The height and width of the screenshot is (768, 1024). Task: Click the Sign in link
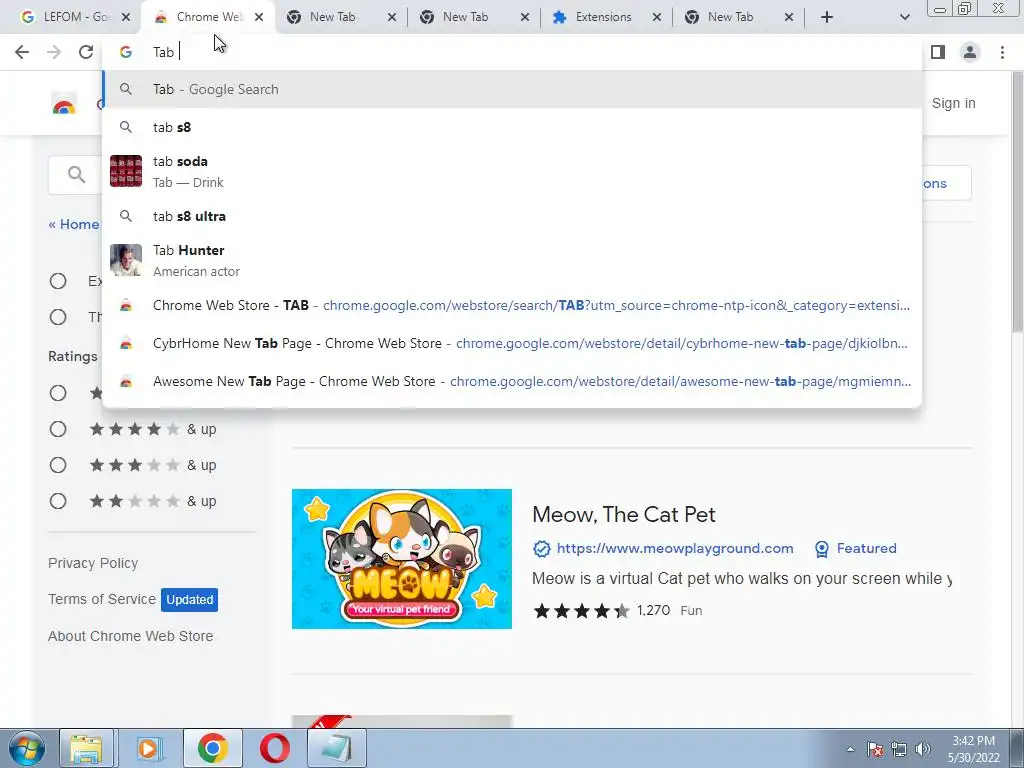tap(953, 103)
